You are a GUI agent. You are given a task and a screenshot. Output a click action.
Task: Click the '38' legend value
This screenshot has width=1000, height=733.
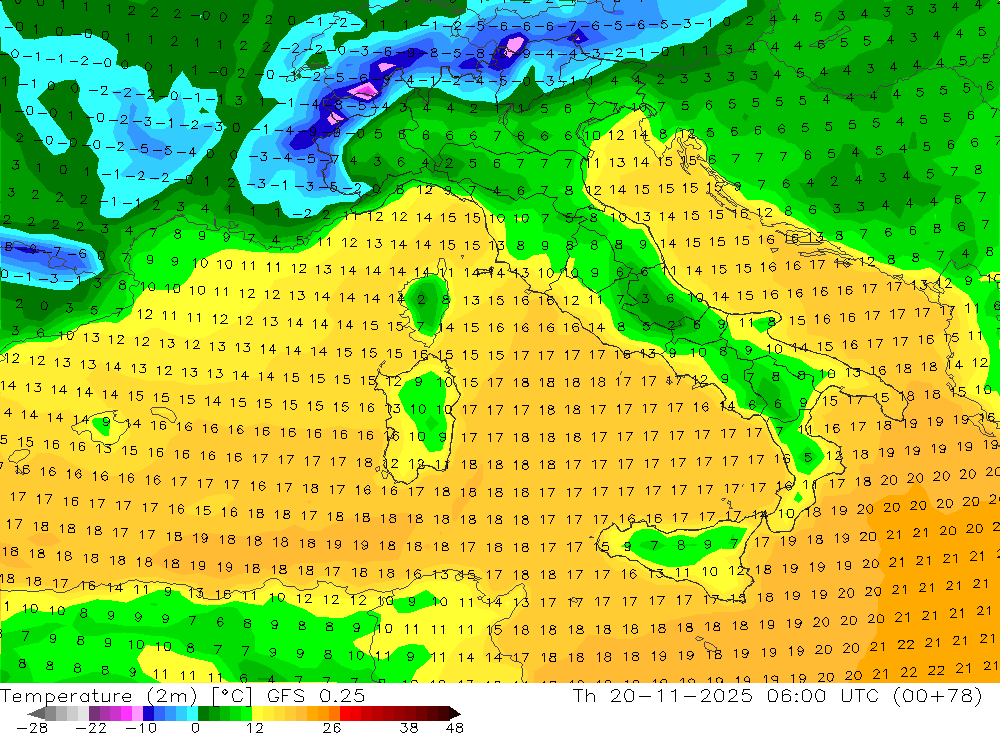(x=409, y=727)
